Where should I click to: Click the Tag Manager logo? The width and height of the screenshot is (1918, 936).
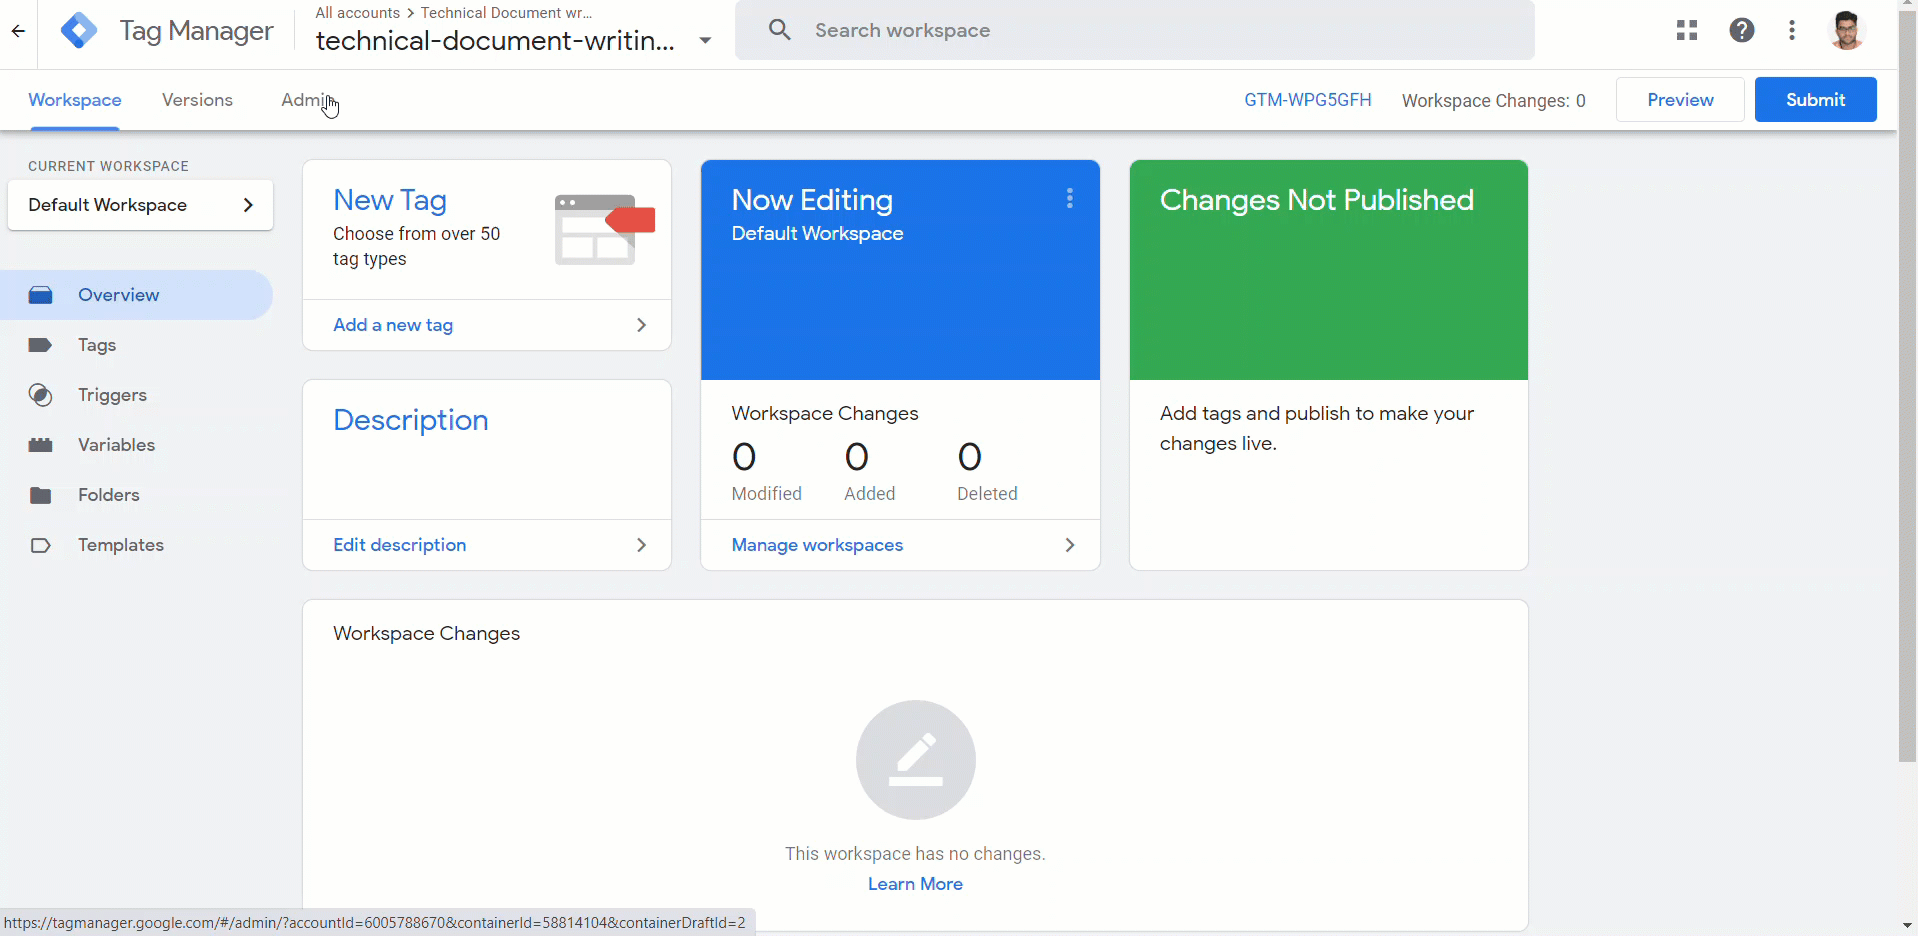(79, 31)
